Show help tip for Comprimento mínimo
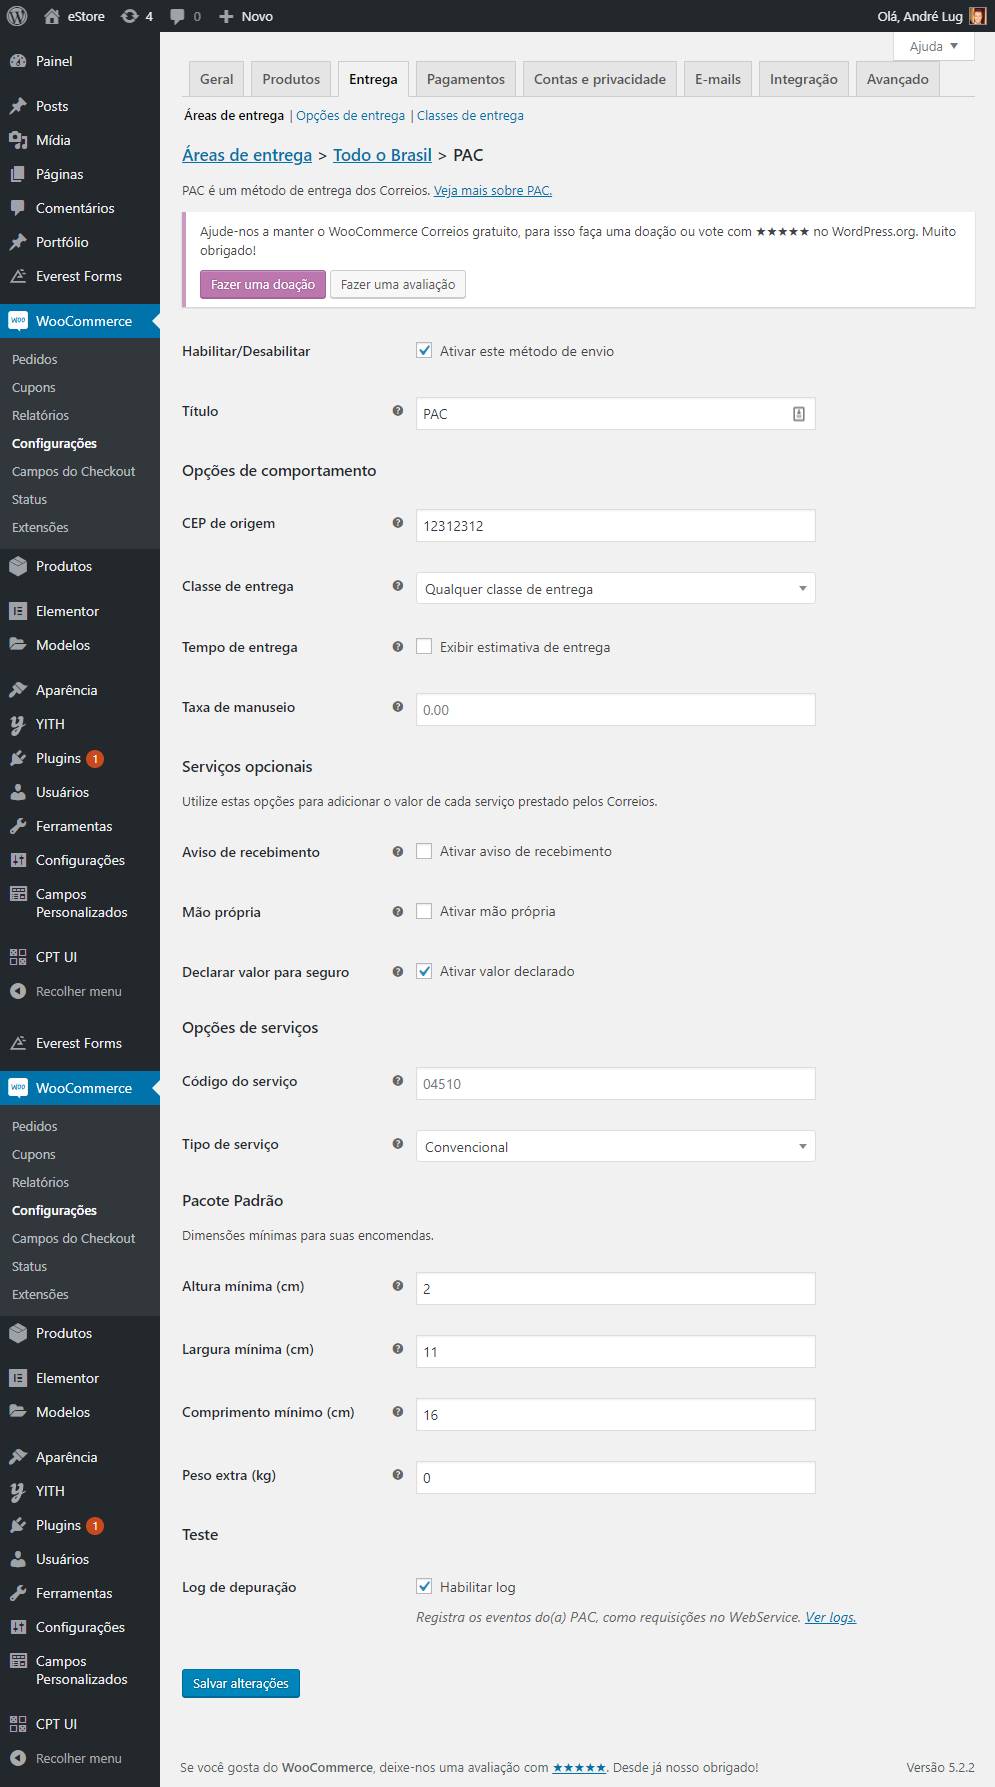This screenshot has height=1787, width=995. tap(398, 1412)
